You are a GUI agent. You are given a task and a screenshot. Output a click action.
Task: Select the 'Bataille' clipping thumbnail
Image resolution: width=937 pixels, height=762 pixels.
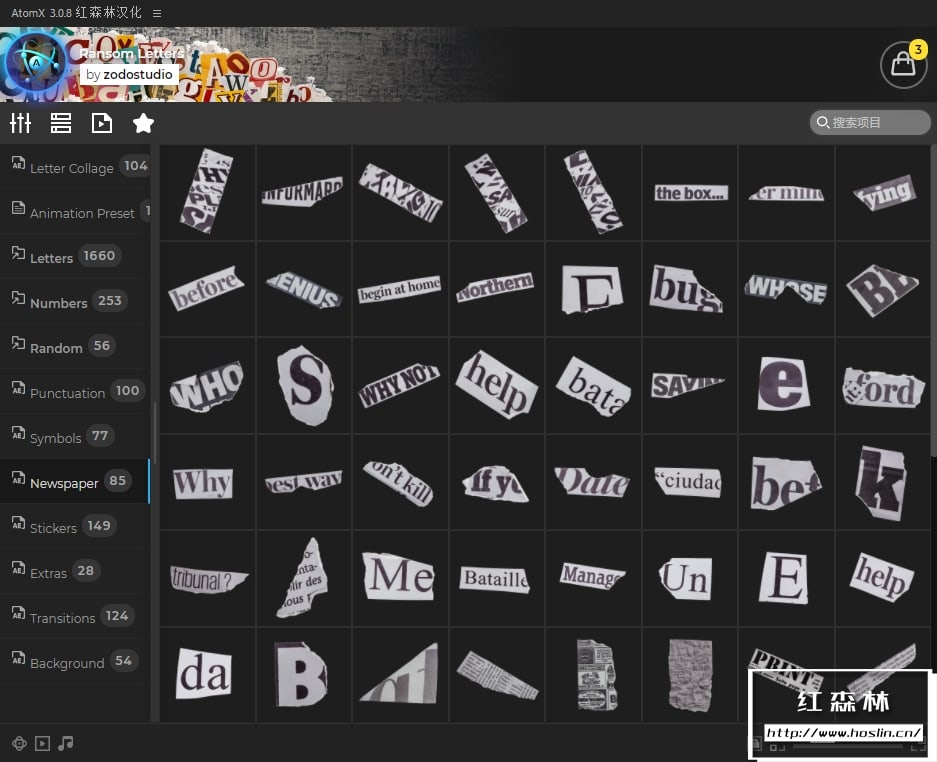point(497,579)
